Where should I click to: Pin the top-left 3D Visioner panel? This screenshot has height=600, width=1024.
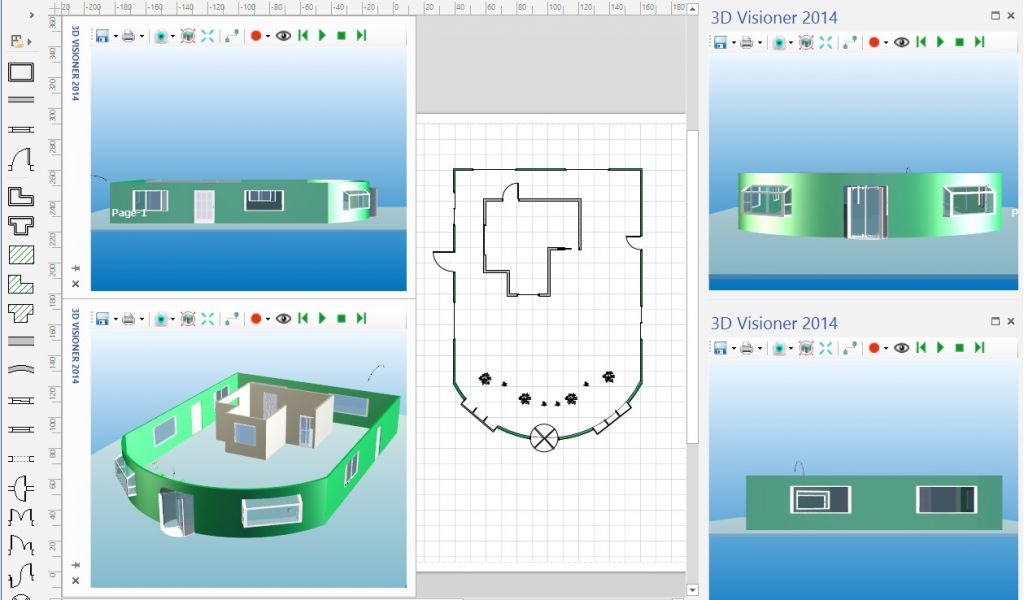(x=76, y=268)
